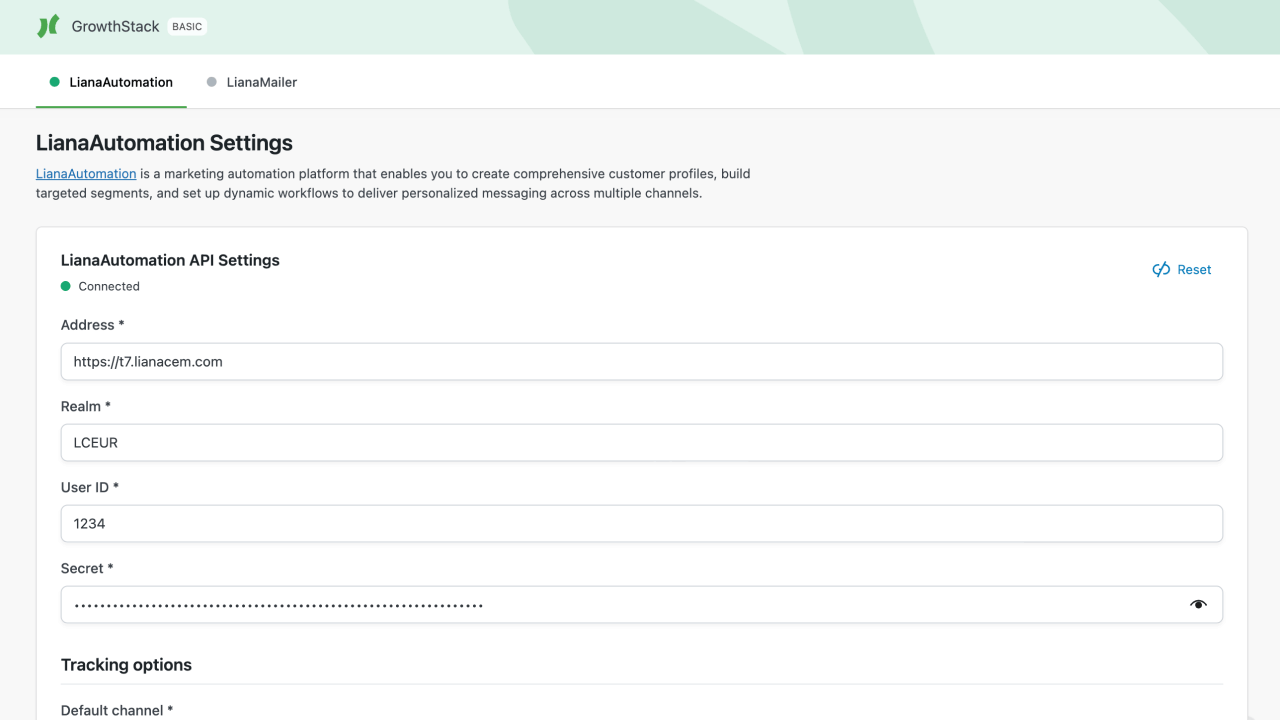Click into the User ID input field
Image resolution: width=1280 pixels, height=720 pixels.
pyautogui.click(x=642, y=524)
